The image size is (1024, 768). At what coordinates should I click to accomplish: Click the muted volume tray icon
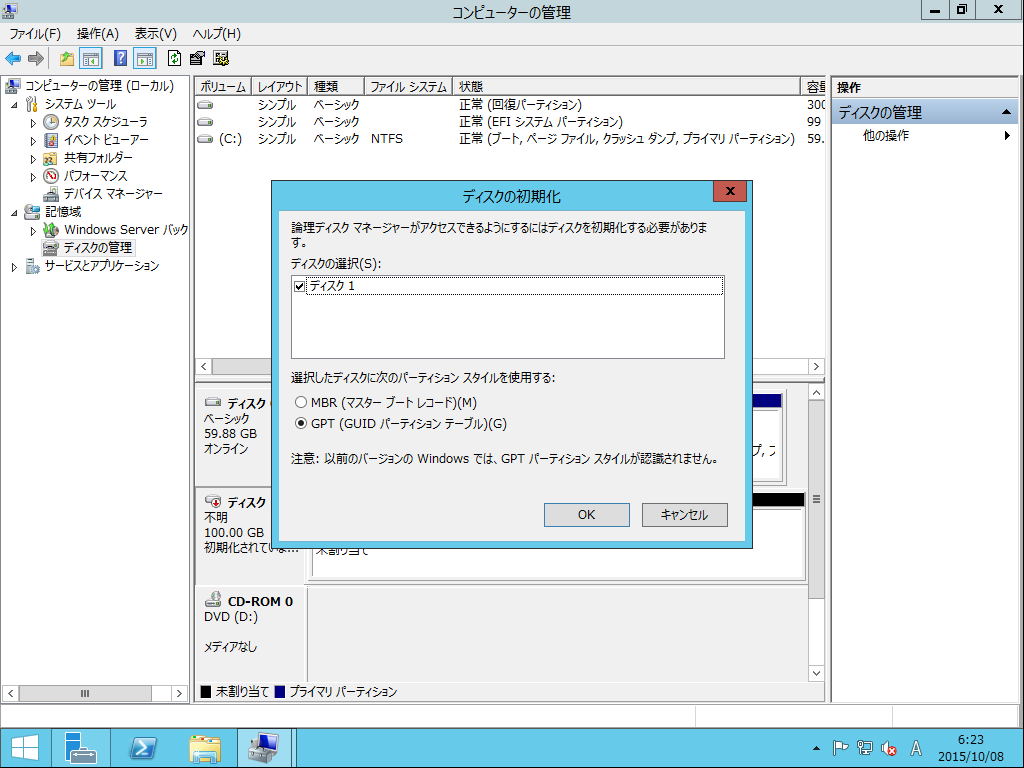coord(889,748)
